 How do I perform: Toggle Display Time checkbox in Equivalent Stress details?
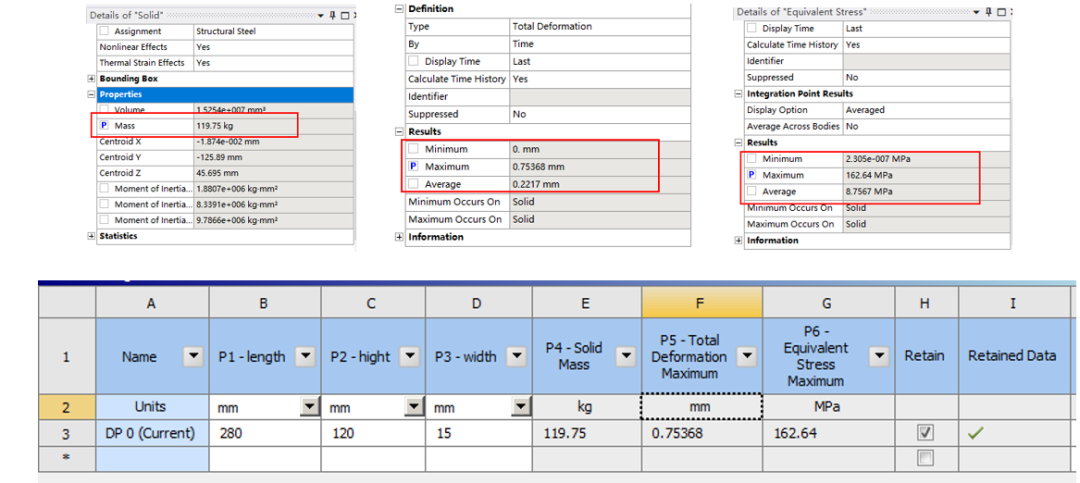(x=751, y=28)
